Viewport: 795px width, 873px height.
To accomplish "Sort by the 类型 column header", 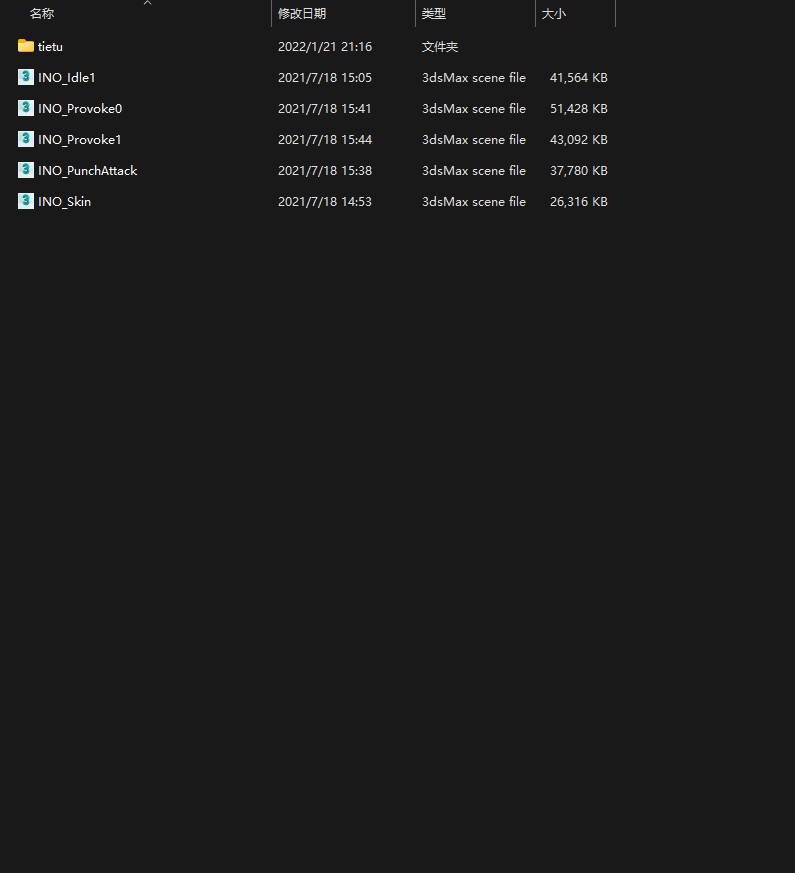I will point(434,14).
